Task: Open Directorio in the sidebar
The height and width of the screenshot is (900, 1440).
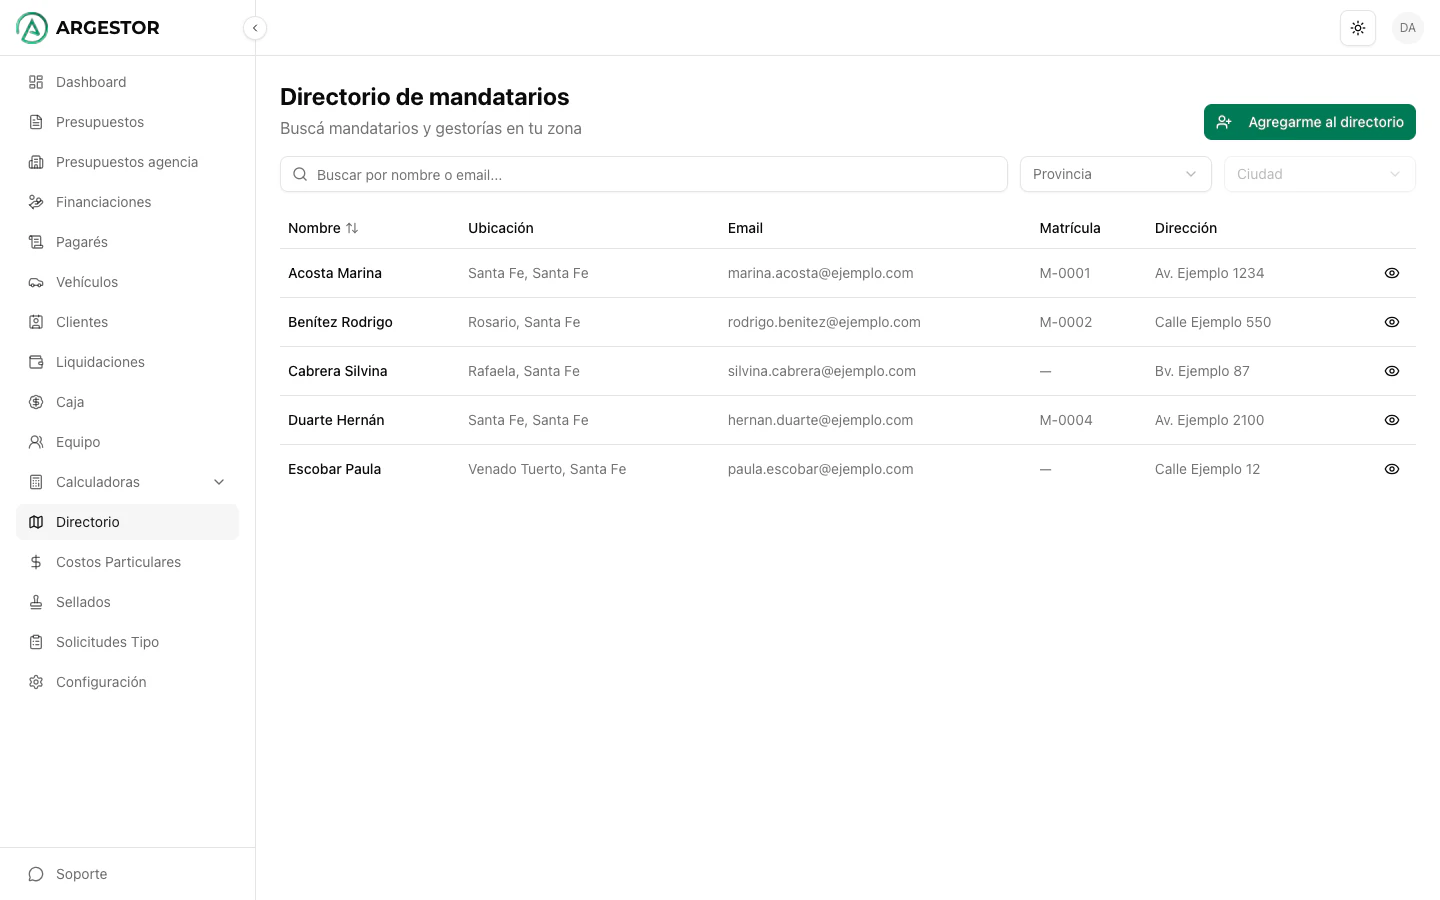Action: point(128,522)
